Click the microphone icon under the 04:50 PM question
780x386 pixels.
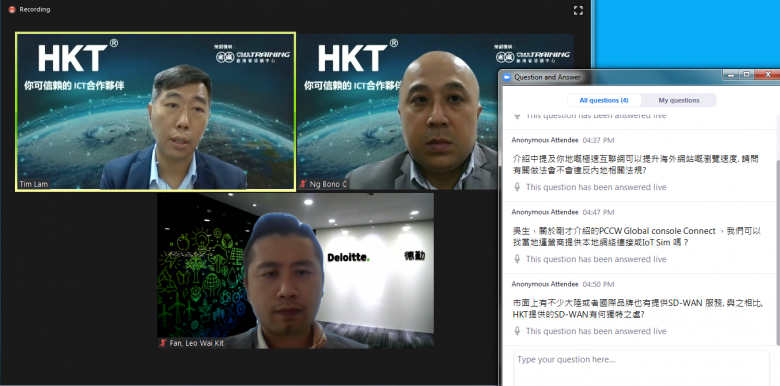[x=517, y=331]
